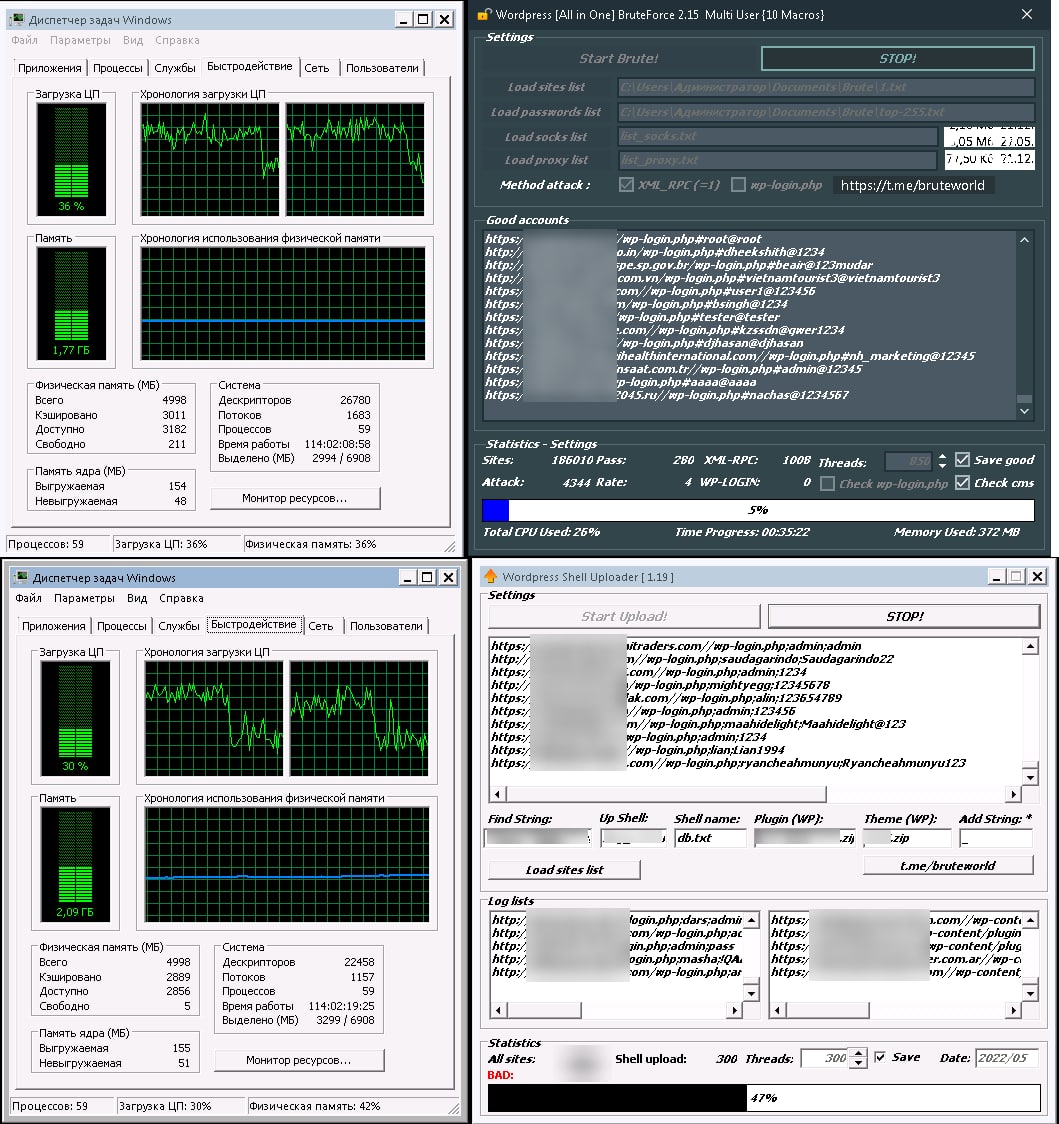Select Shell Uploader row ending mightyegg;12345678
The image size is (1059, 1124).
tap(660, 685)
